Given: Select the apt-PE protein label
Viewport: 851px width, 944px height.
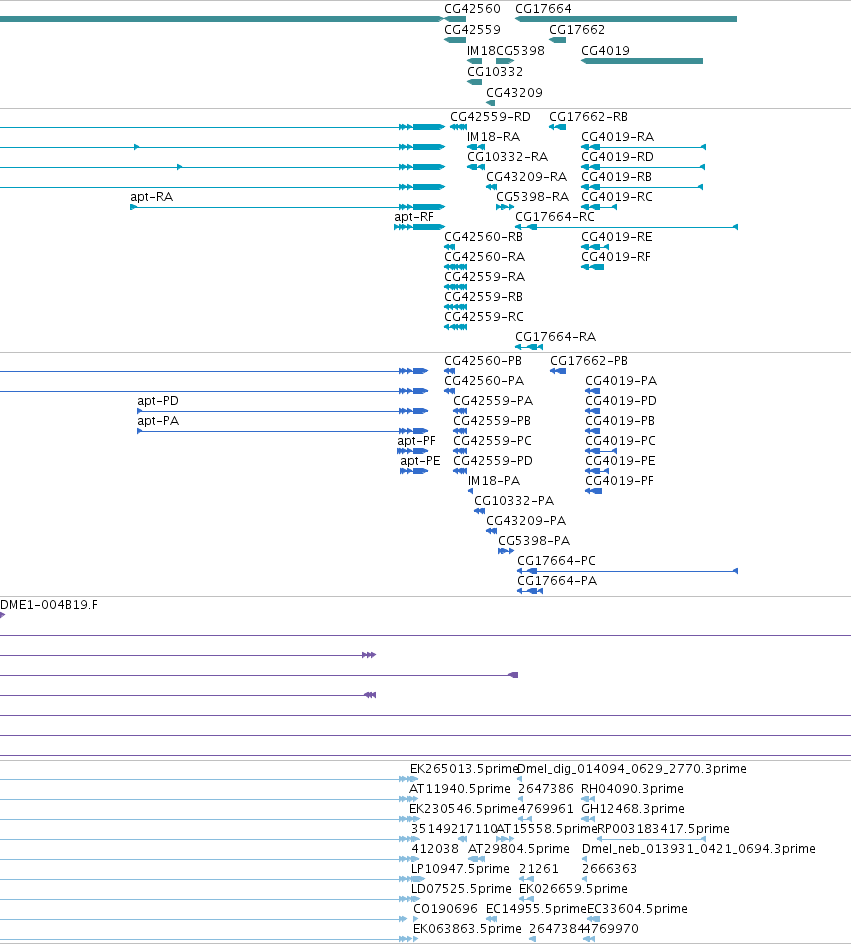Looking at the screenshot, I should (420, 461).
